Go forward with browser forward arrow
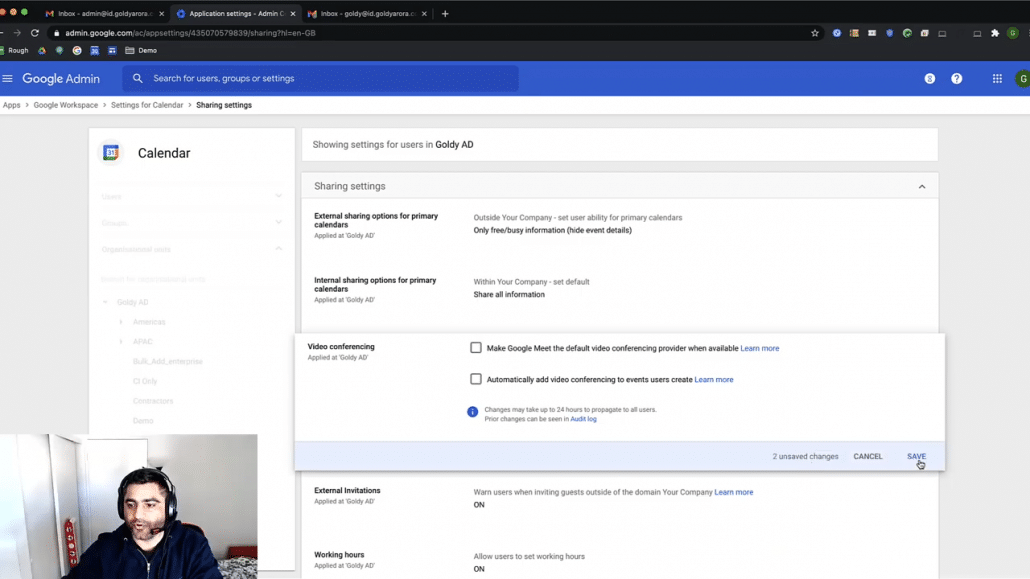The width and height of the screenshot is (1030, 579). click(x=16, y=33)
